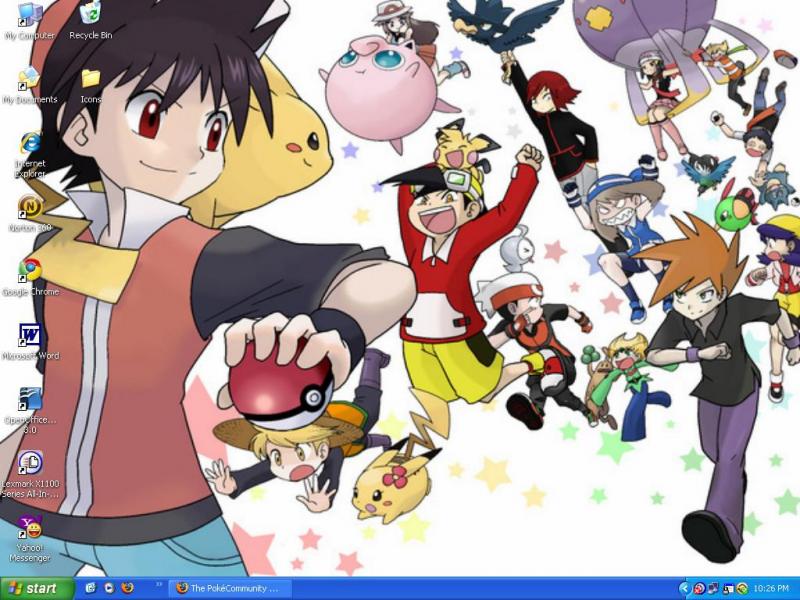Launch Firefox from the Quick Launch bar
Image resolution: width=800 pixels, height=600 pixels.
(127, 588)
